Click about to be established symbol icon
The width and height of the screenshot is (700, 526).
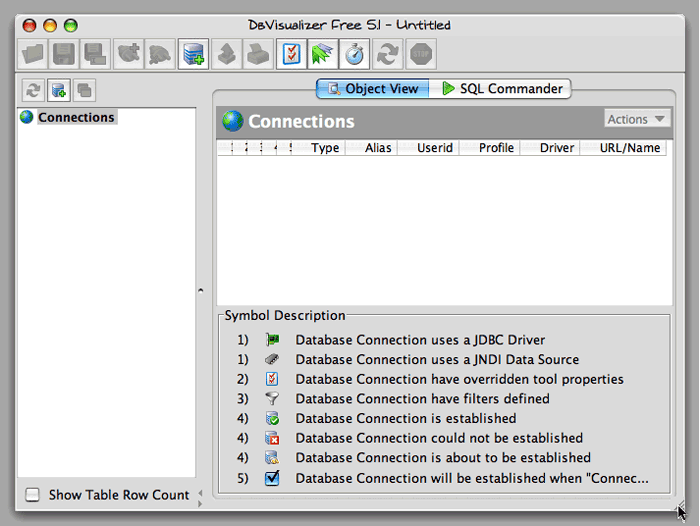click(272, 458)
